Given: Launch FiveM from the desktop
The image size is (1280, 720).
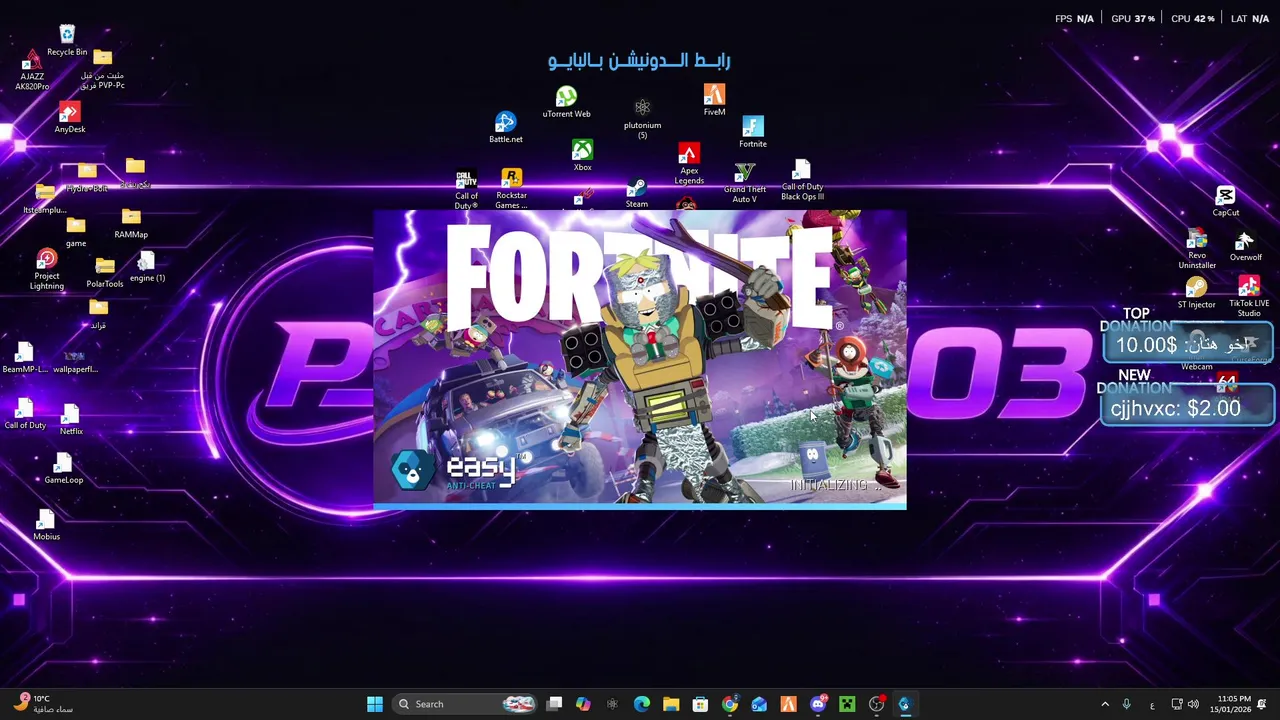Looking at the screenshot, I should pyautogui.click(x=714, y=100).
